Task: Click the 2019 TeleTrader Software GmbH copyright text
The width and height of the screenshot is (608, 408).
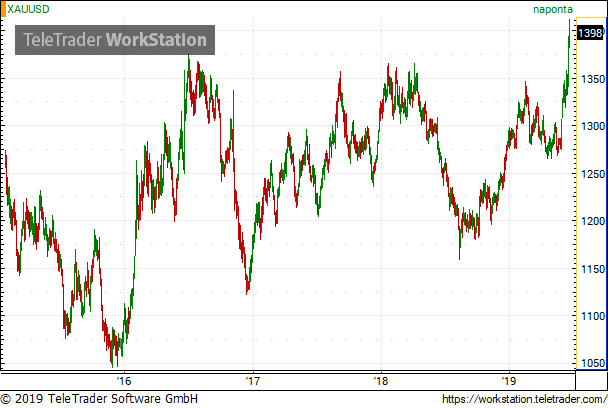Action: coord(99,399)
